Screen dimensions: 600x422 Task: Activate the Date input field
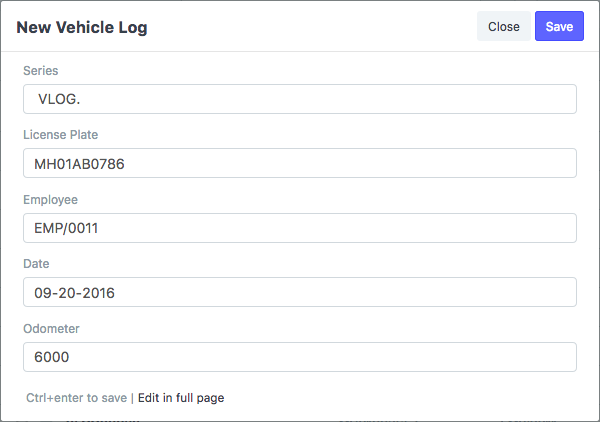click(300, 292)
